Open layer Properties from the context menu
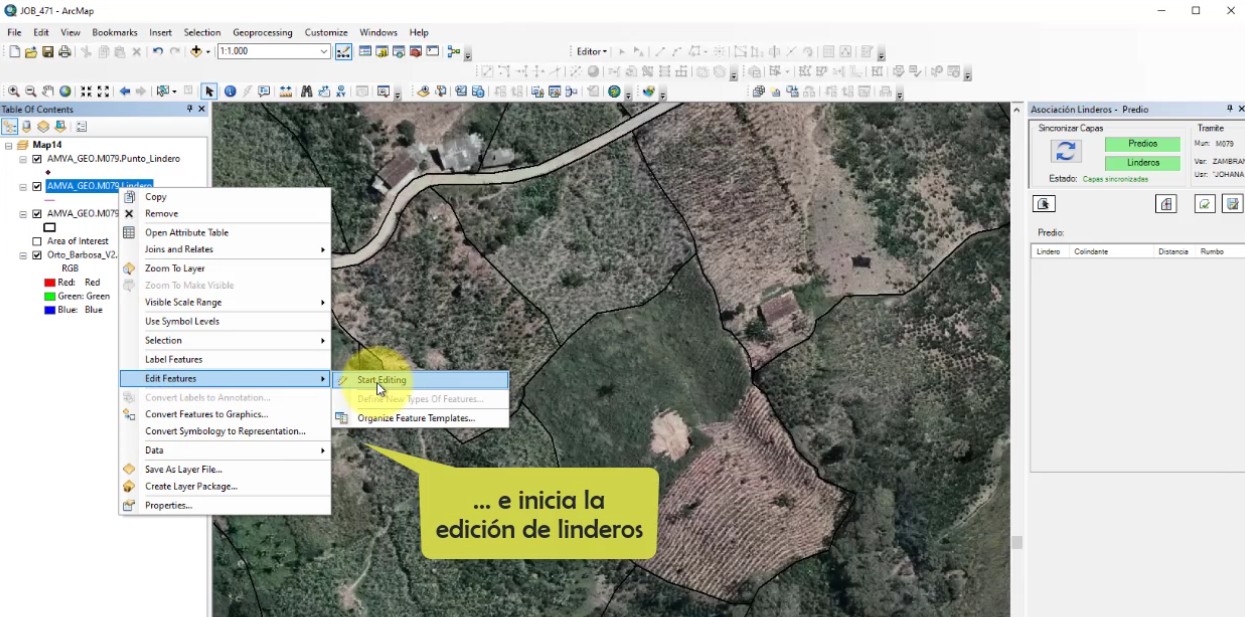1245x617 pixels. pyautogui.click(x=225, y=505)
